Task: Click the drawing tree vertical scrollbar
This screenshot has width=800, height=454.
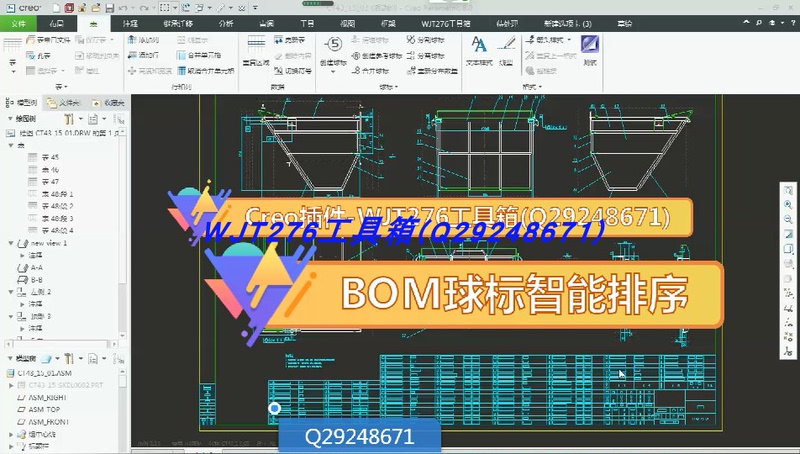Action: (x=123, y=234)
